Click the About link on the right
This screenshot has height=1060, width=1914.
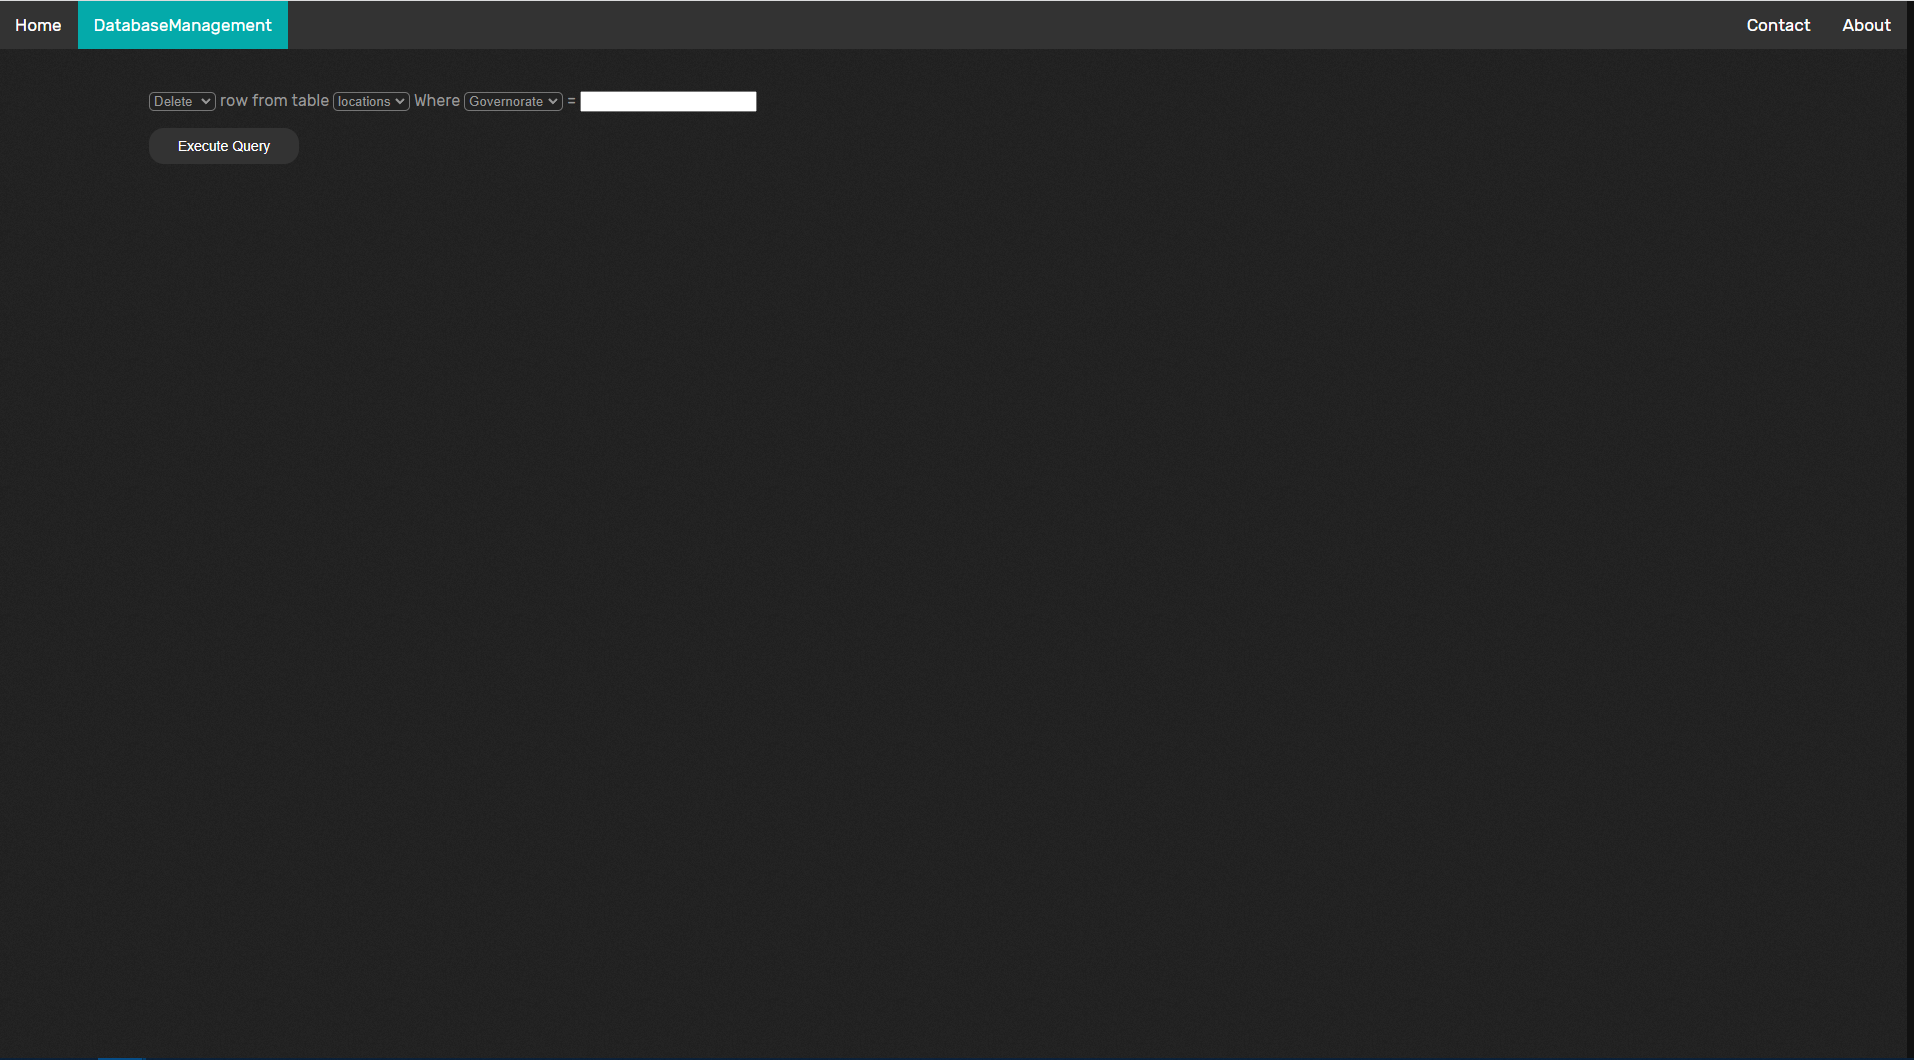[1866, 24]
